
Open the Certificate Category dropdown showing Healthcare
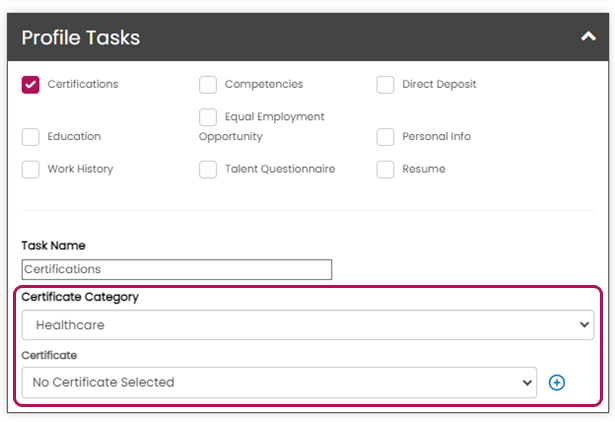pos(307,325)
